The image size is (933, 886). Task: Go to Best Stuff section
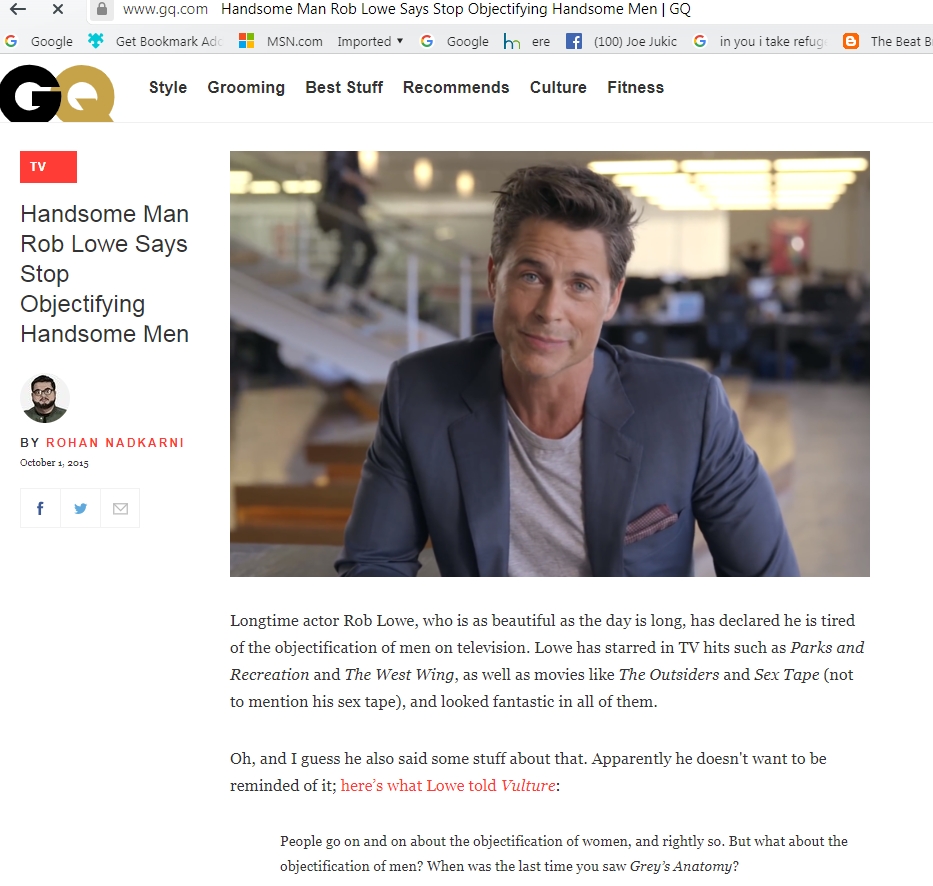[344, 88]
